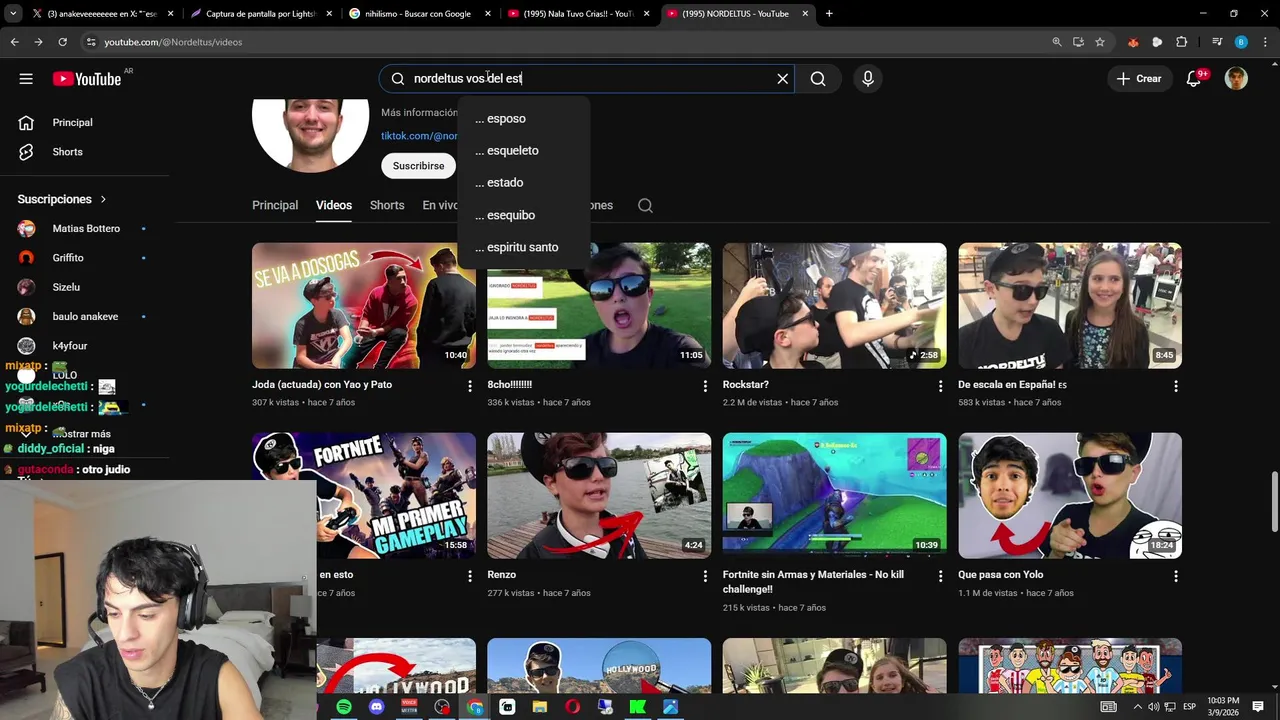The image size is (1280, 720).
Task: Click the address bar URL
Action: [173, 42]
